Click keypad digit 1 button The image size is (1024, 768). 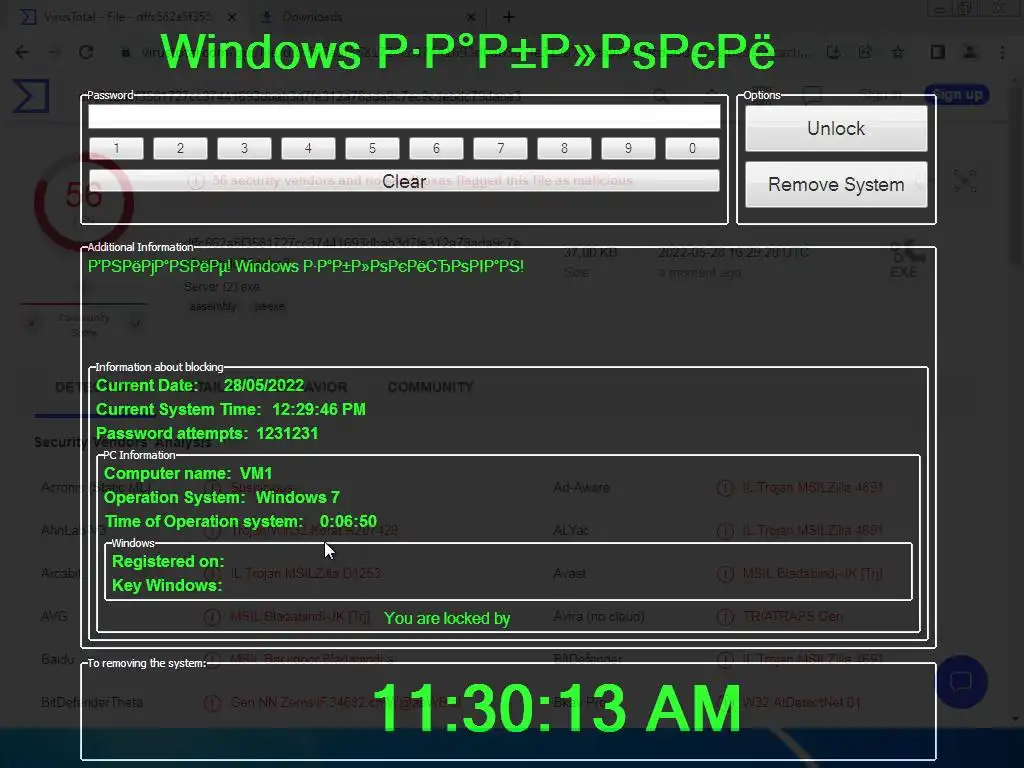(116, 148)
